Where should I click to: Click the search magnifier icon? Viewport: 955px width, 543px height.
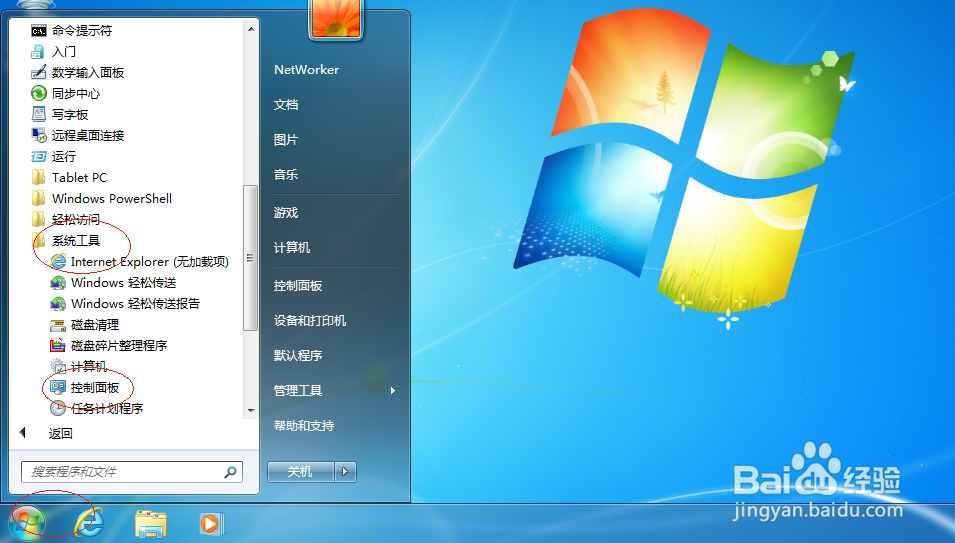[x=230, y=472]
